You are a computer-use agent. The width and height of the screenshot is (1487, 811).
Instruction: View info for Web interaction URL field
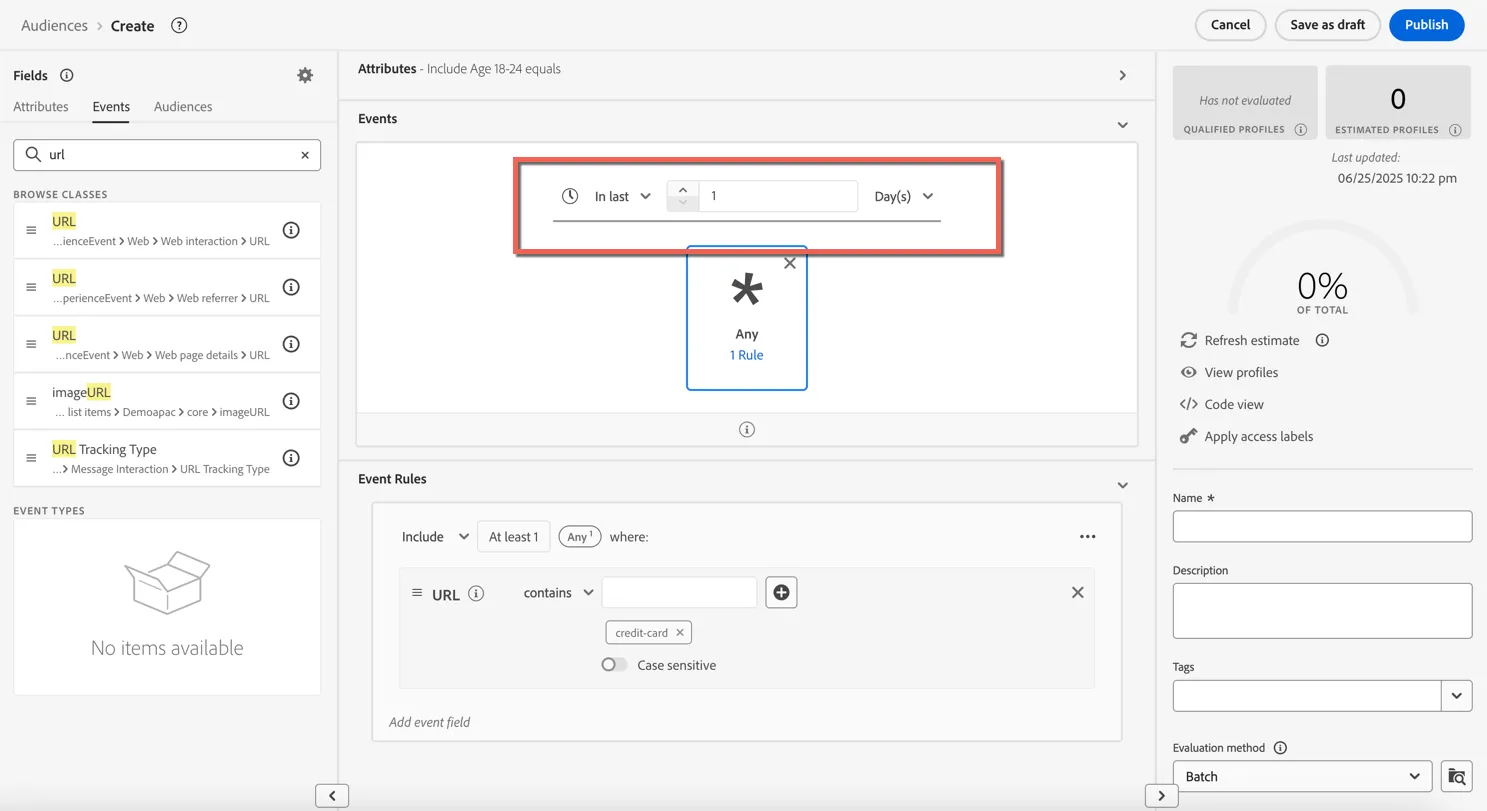pyautogui.click(x=291, y=230)
